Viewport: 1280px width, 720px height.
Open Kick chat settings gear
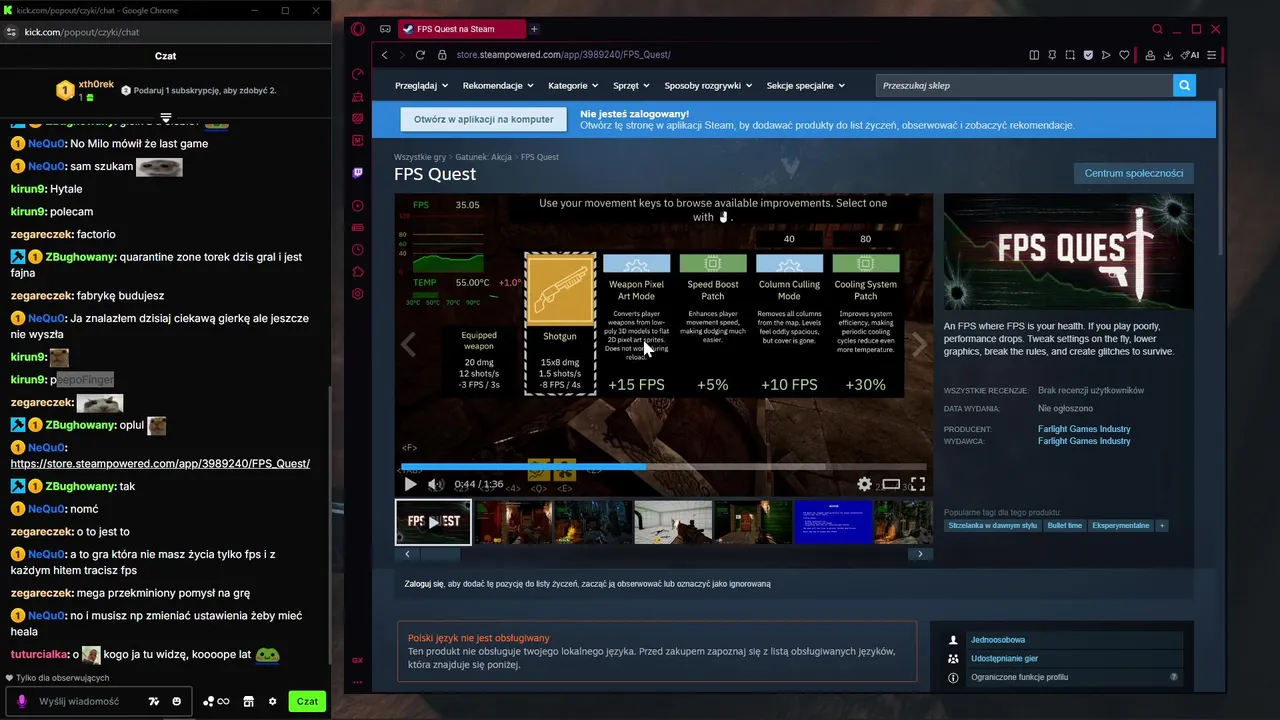click(272, 701)
